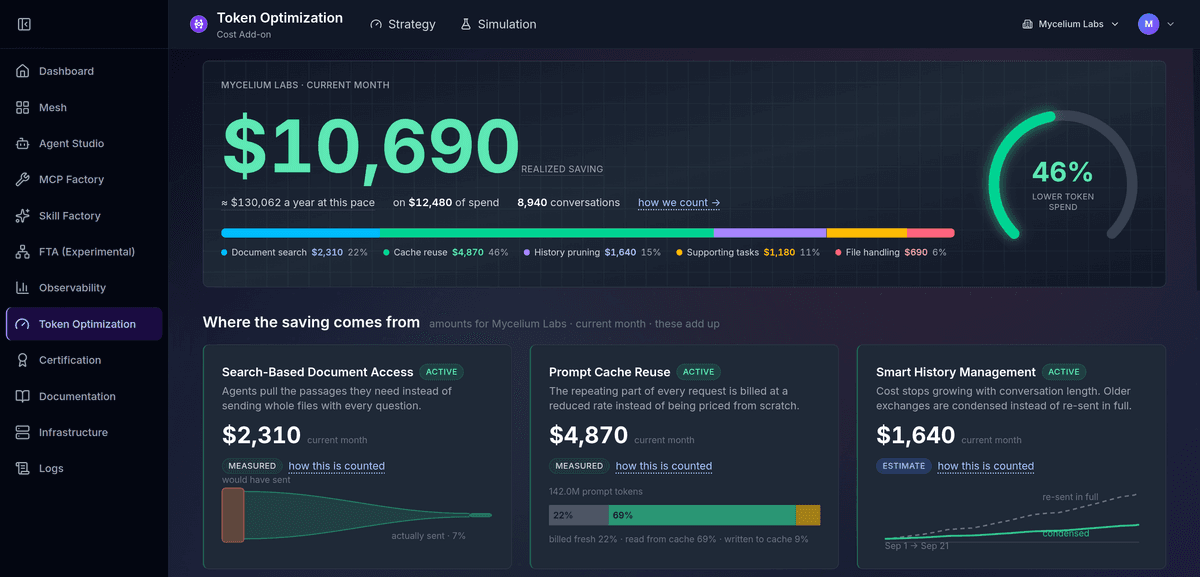Click the MEASURED badge under $4,870
This screenshot has width=1200, height=577.
579,466
